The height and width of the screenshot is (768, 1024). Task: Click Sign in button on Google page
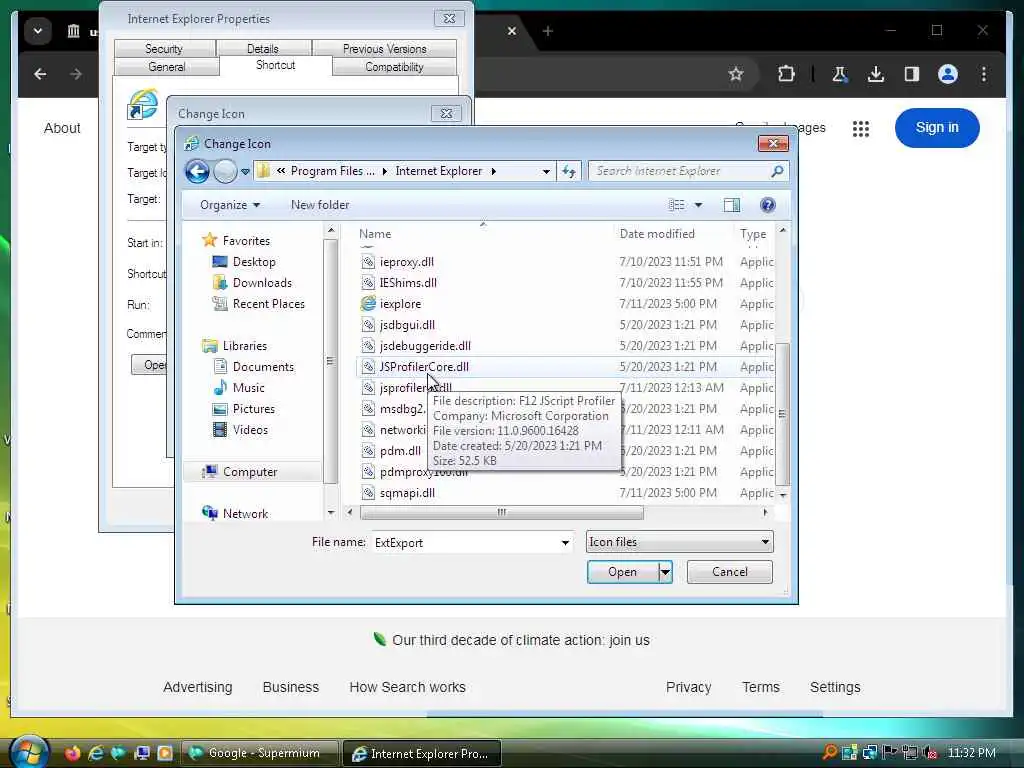point(937,127)
